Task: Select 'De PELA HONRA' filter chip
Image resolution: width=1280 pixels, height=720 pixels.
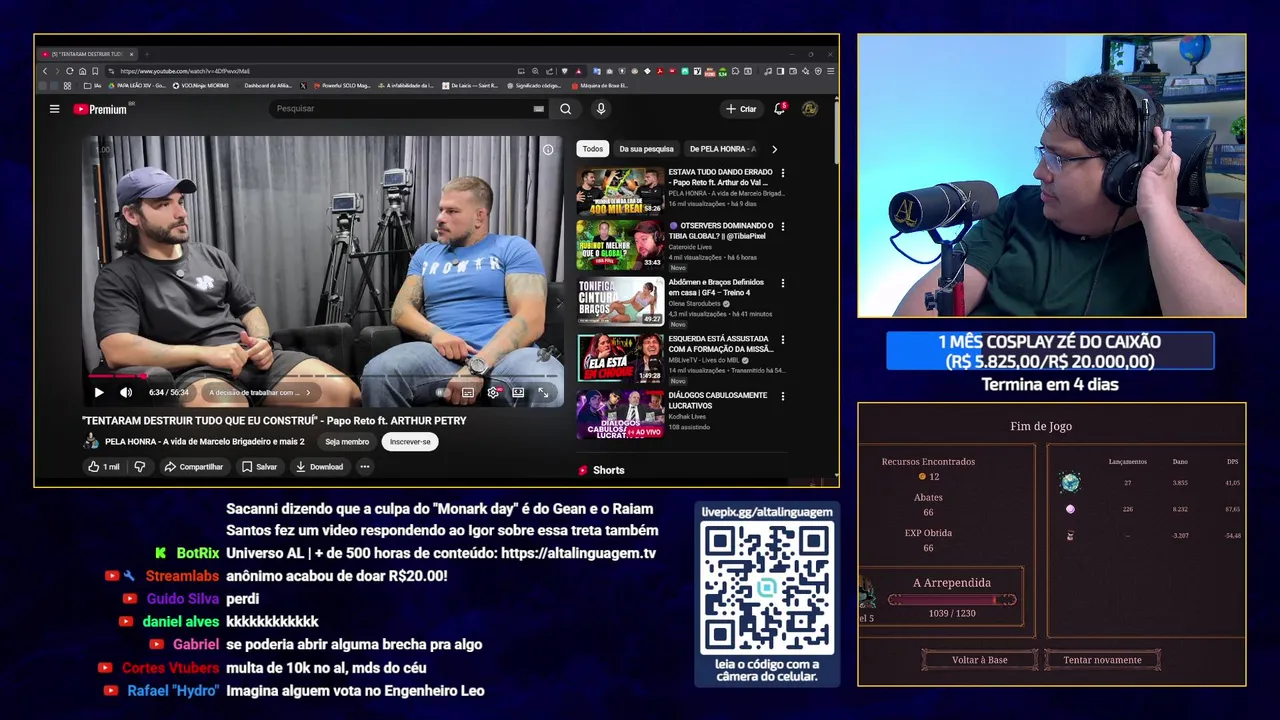Action: 722,149
